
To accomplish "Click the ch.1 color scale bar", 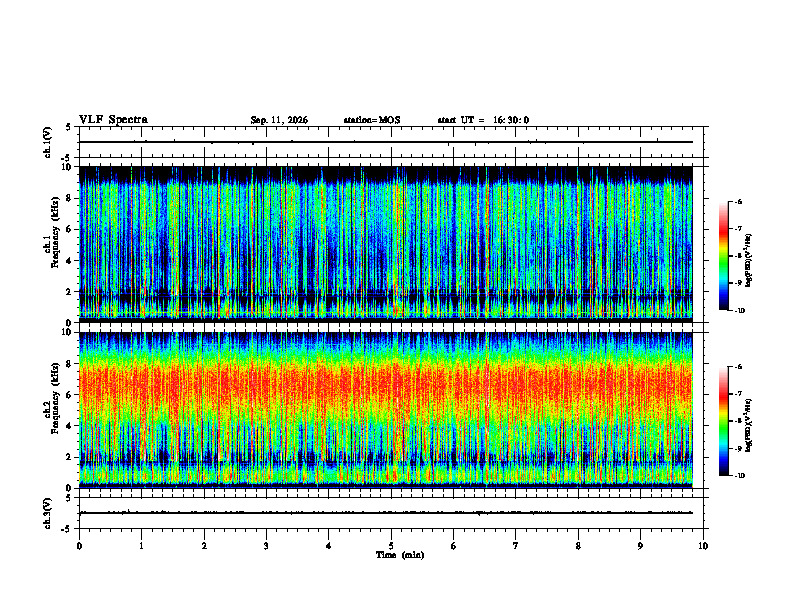I will point(723,256).
